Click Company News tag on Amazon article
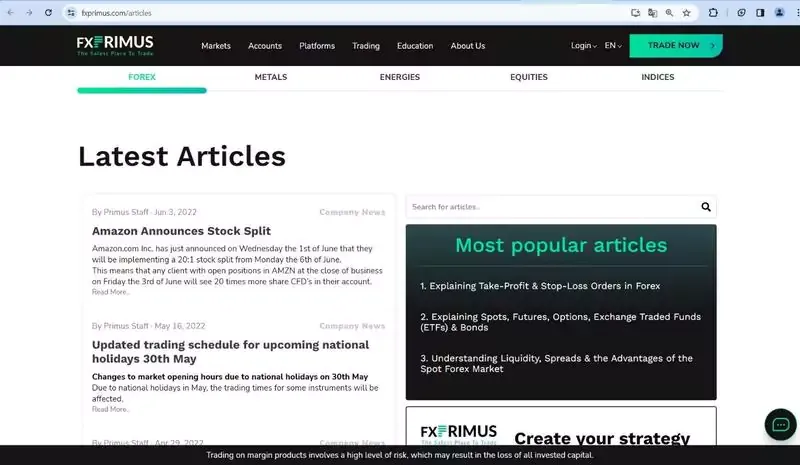Viewport: 800px width, 465px height. click(352, 212)
